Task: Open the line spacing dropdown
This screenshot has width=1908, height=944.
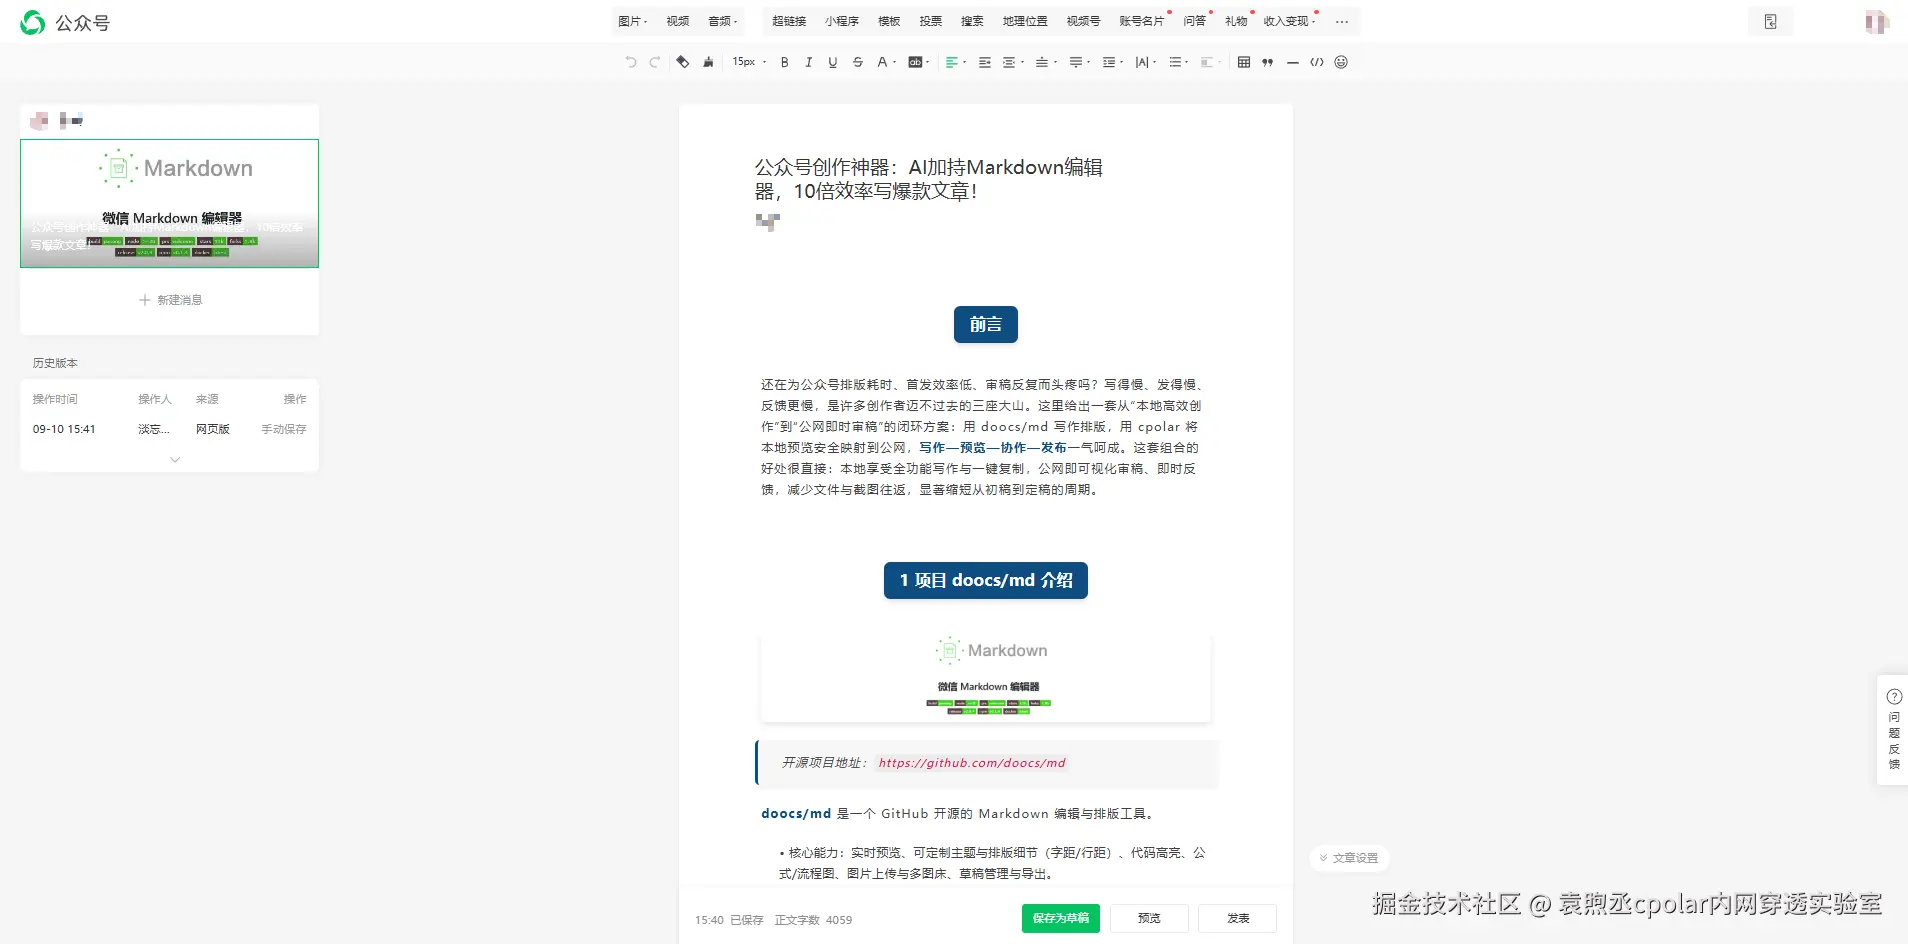Action: (1112, 62)
